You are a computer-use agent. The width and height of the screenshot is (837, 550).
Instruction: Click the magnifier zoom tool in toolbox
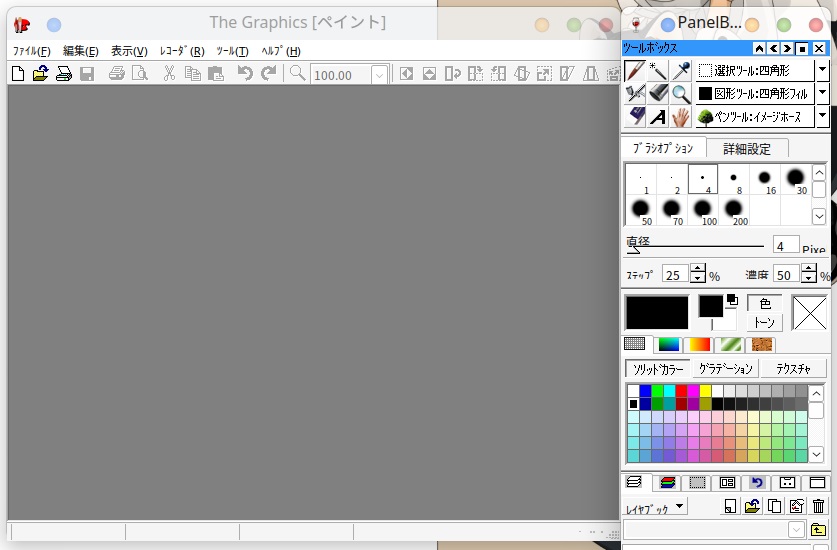681,93
